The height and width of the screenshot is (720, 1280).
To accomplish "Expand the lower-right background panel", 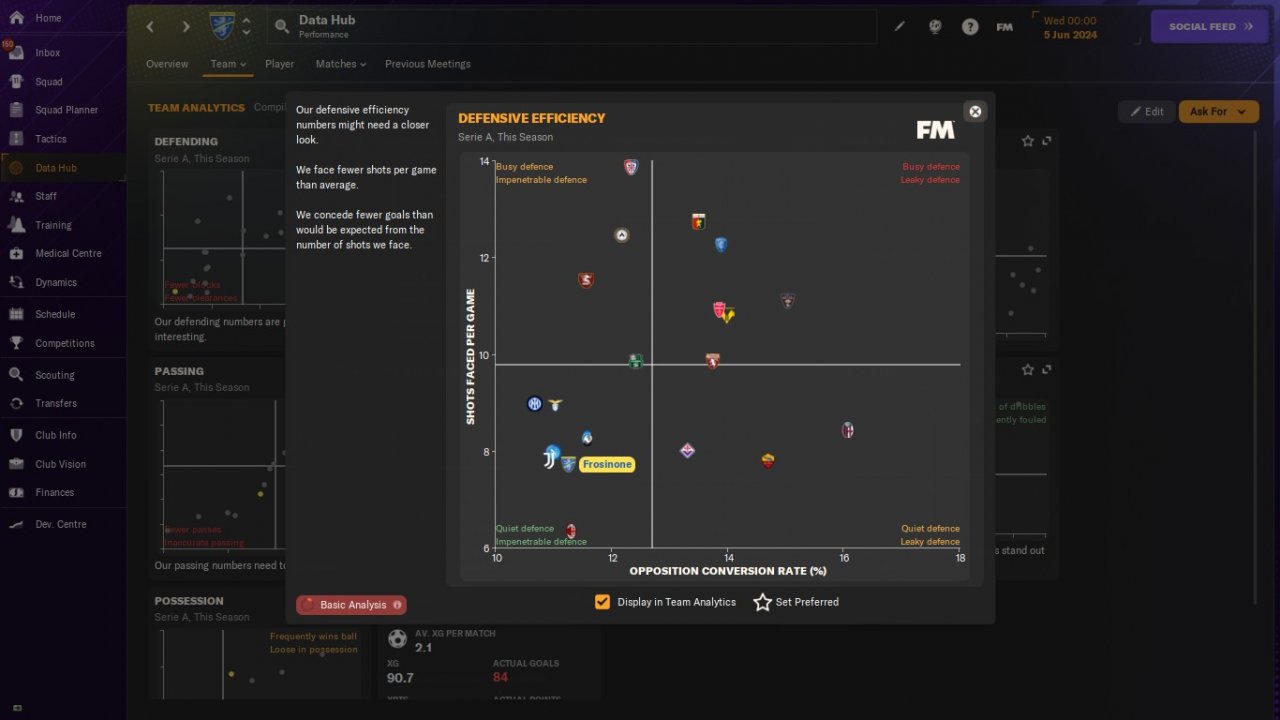I will tap(1047, 370).
